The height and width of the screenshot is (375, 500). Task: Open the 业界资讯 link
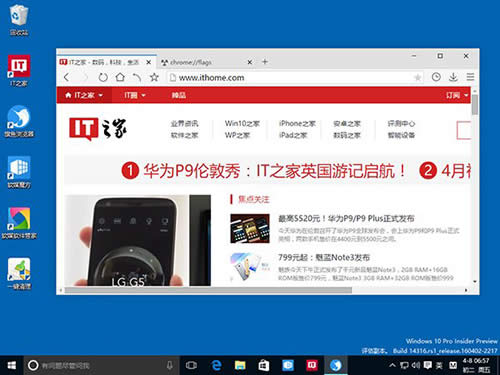pyautogui.click(x=184, y=124)
